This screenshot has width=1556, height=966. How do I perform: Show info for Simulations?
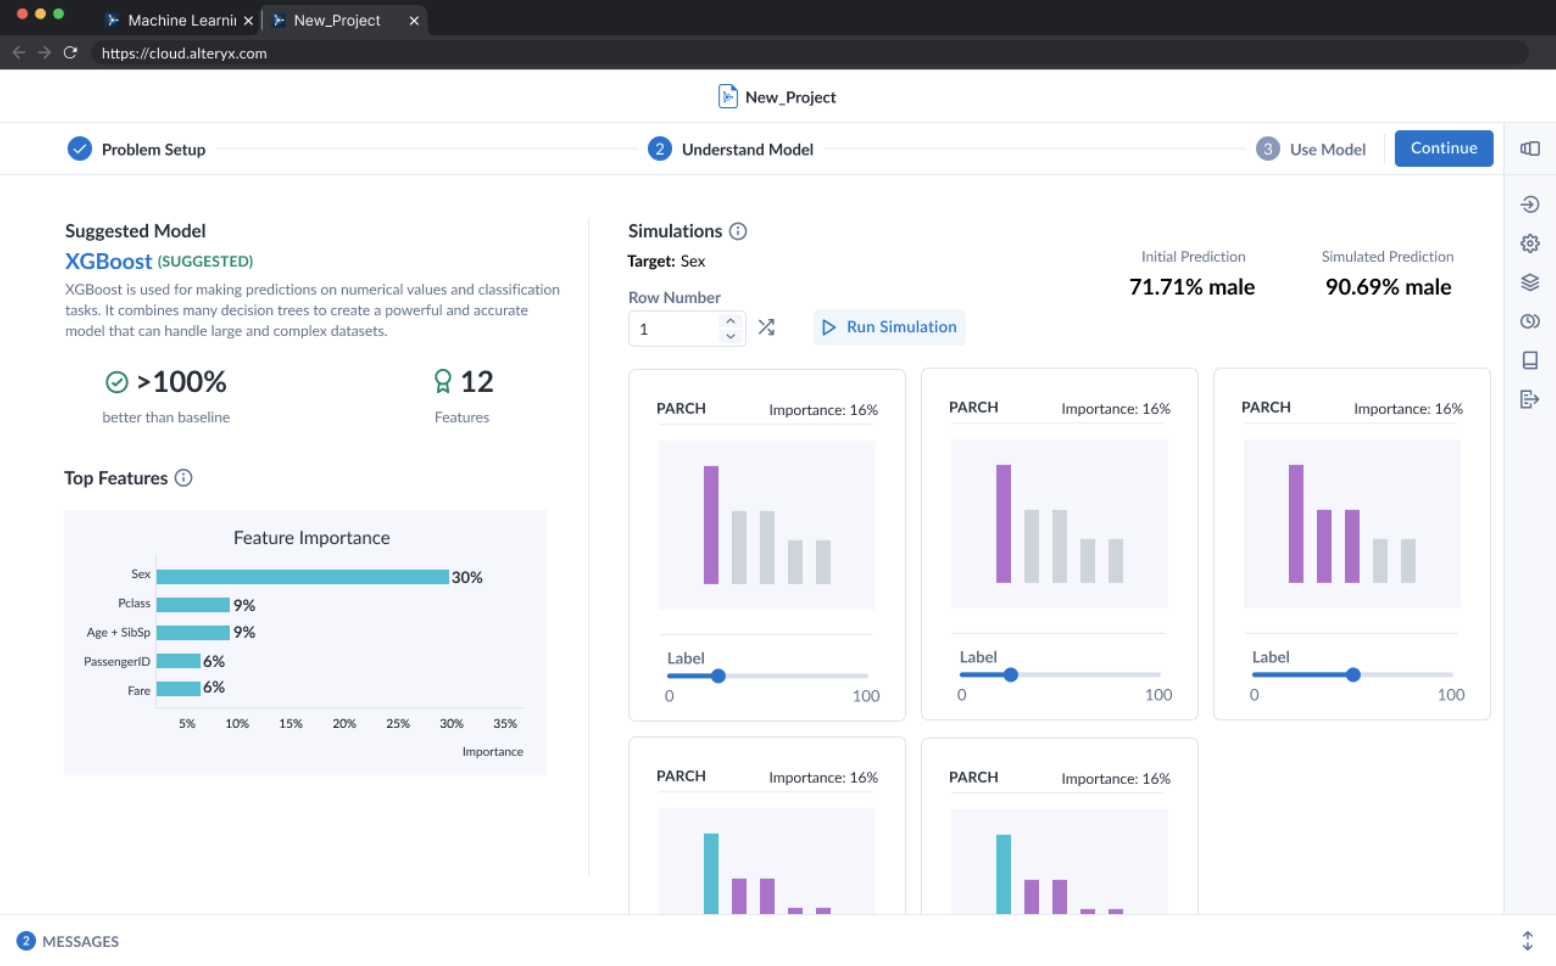pyautogui.click(x=738, y=231)
